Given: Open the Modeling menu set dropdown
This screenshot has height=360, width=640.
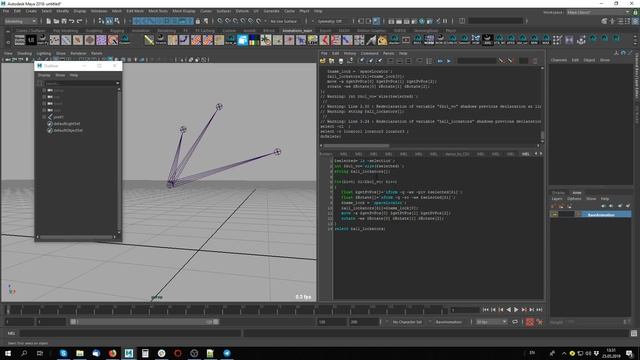Looking at the screenshot, I should tap(20, 21).
